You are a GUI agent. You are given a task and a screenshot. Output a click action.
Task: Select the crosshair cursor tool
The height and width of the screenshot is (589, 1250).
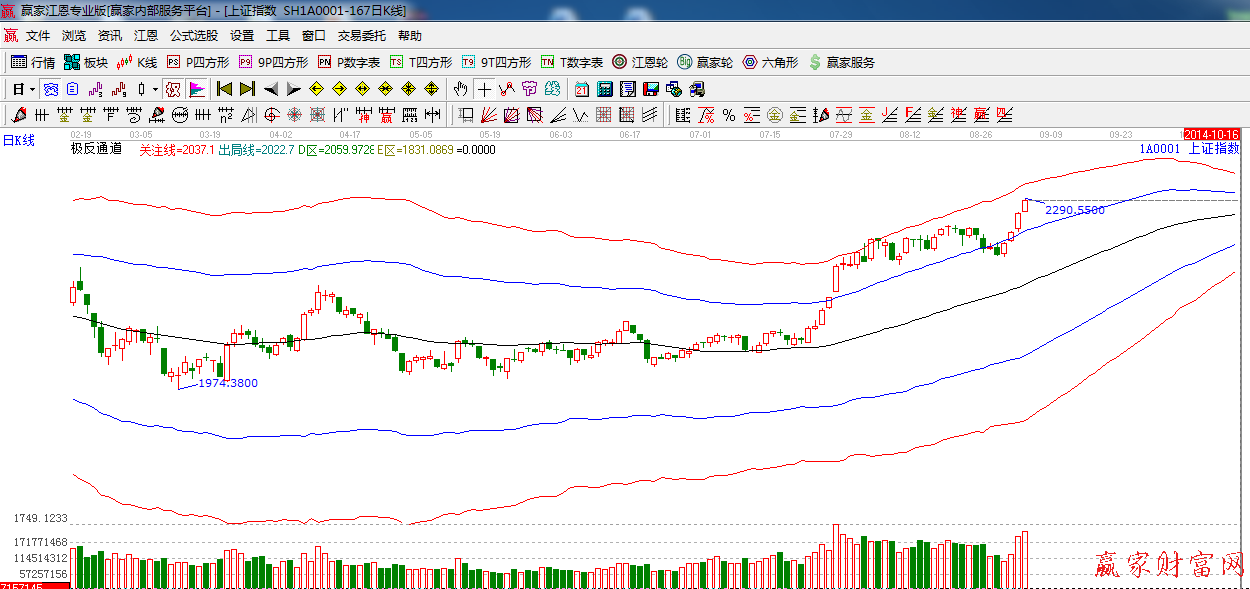pyautogui.click(x=484, y=89)
